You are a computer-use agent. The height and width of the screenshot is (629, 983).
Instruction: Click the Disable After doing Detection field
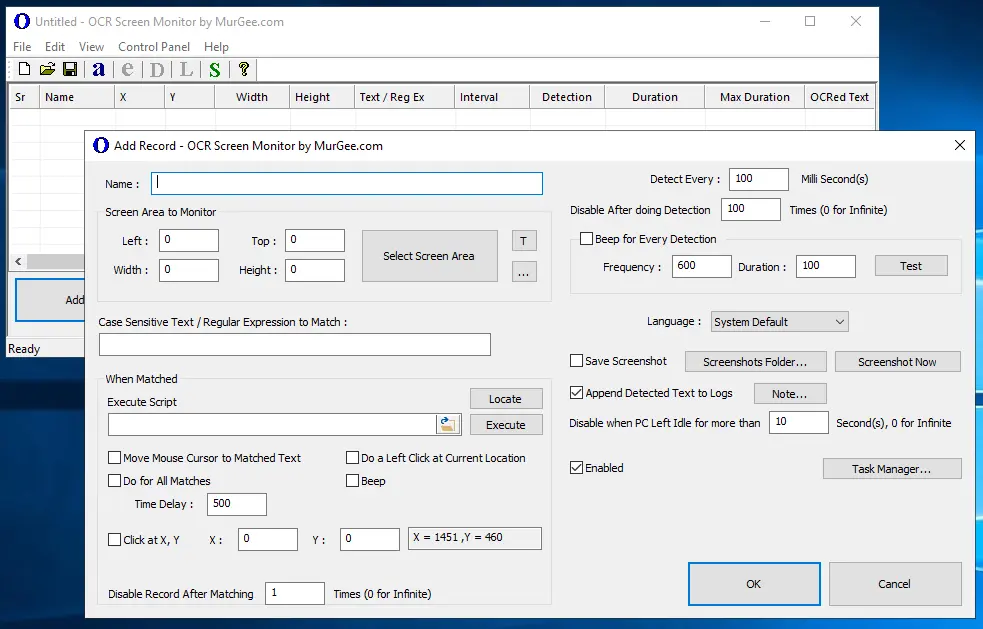click(x=750, y=209)
